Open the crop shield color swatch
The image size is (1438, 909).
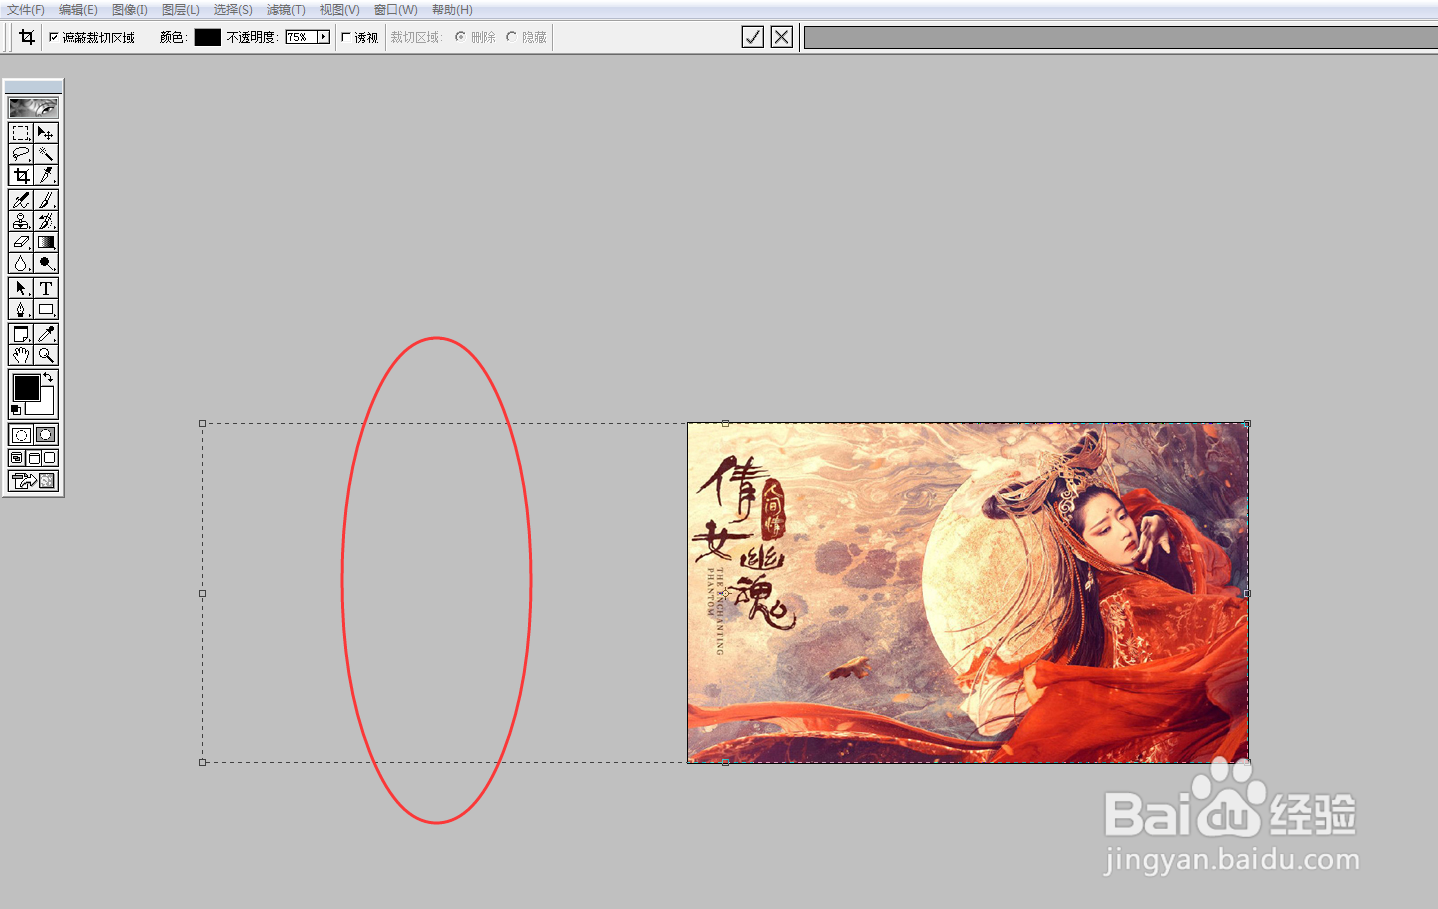pyautogui.click(x=207, y=37)
